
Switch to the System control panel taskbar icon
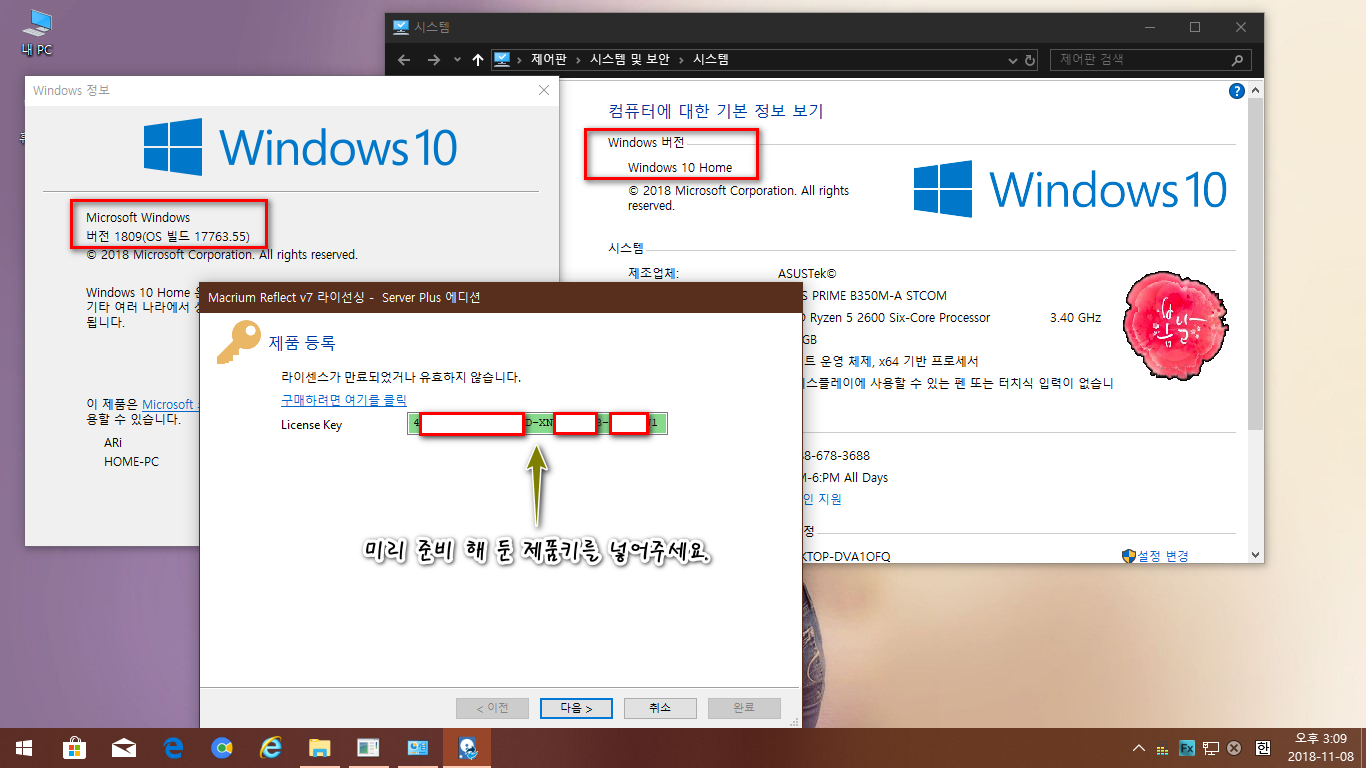pyautogui.click(x=418, y=748)
